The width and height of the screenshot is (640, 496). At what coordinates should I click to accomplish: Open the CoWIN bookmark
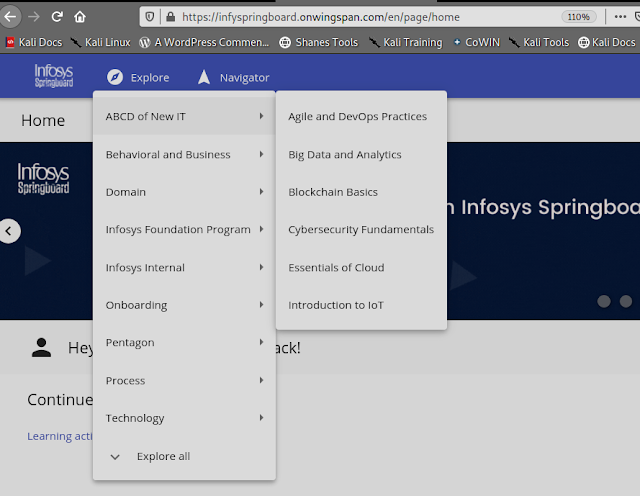(x=476, y=42)
